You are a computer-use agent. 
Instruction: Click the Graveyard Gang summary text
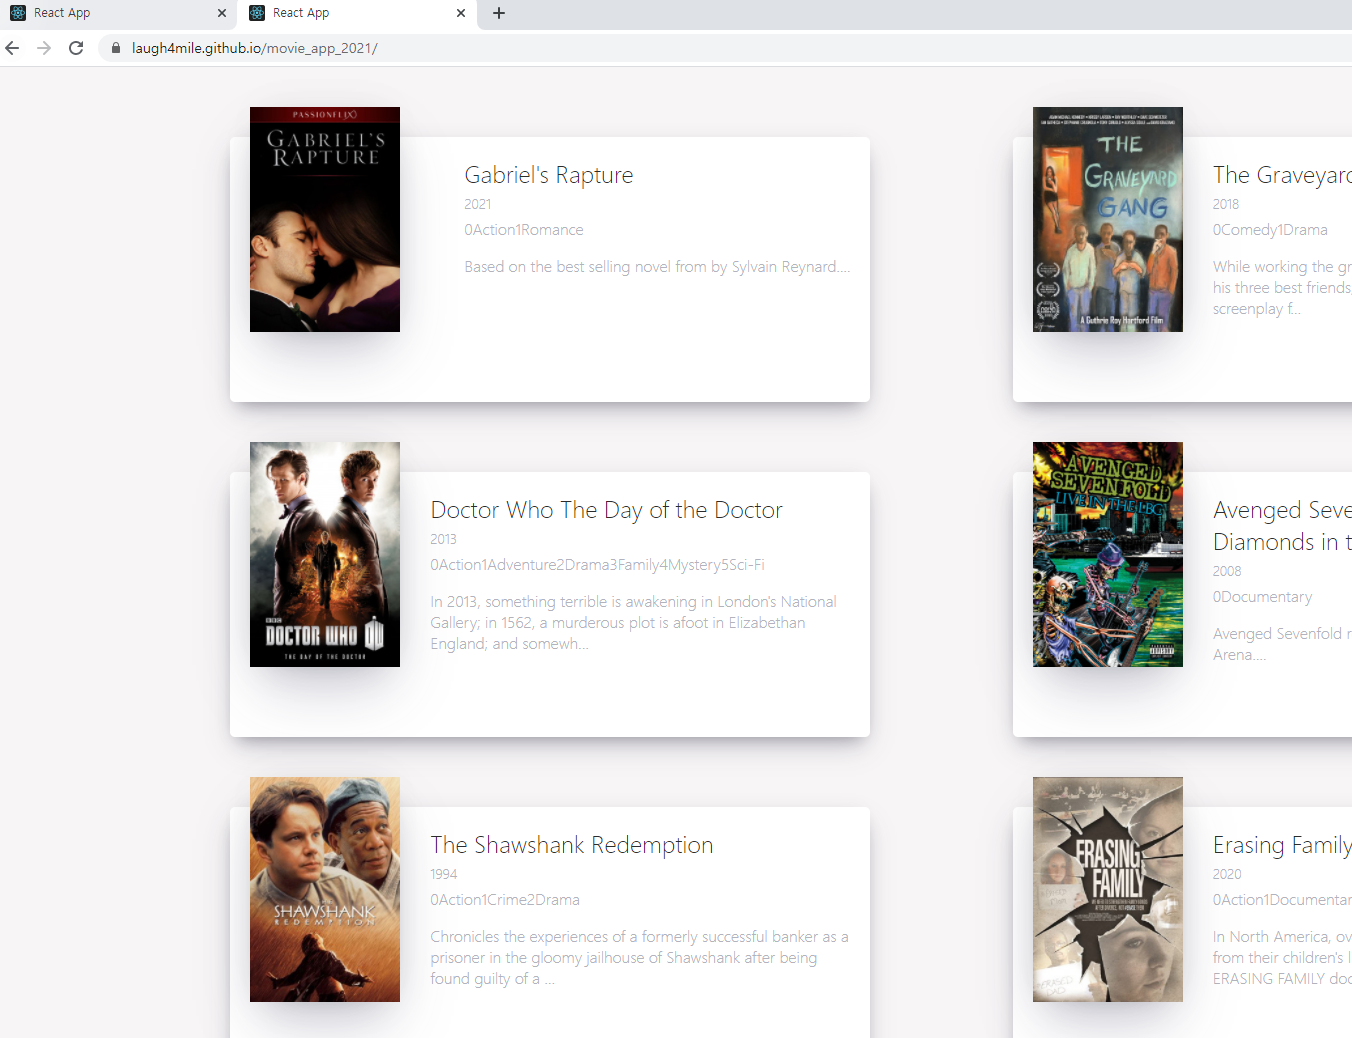click(1282, 288)
